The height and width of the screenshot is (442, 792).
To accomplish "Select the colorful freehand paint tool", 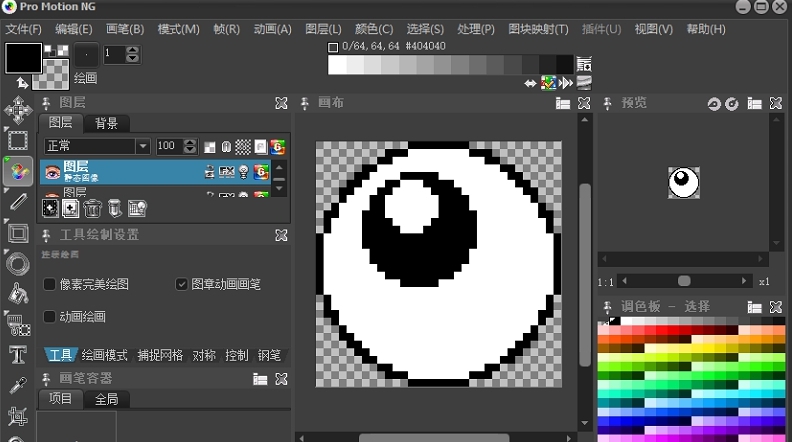I will pos(18,172).
